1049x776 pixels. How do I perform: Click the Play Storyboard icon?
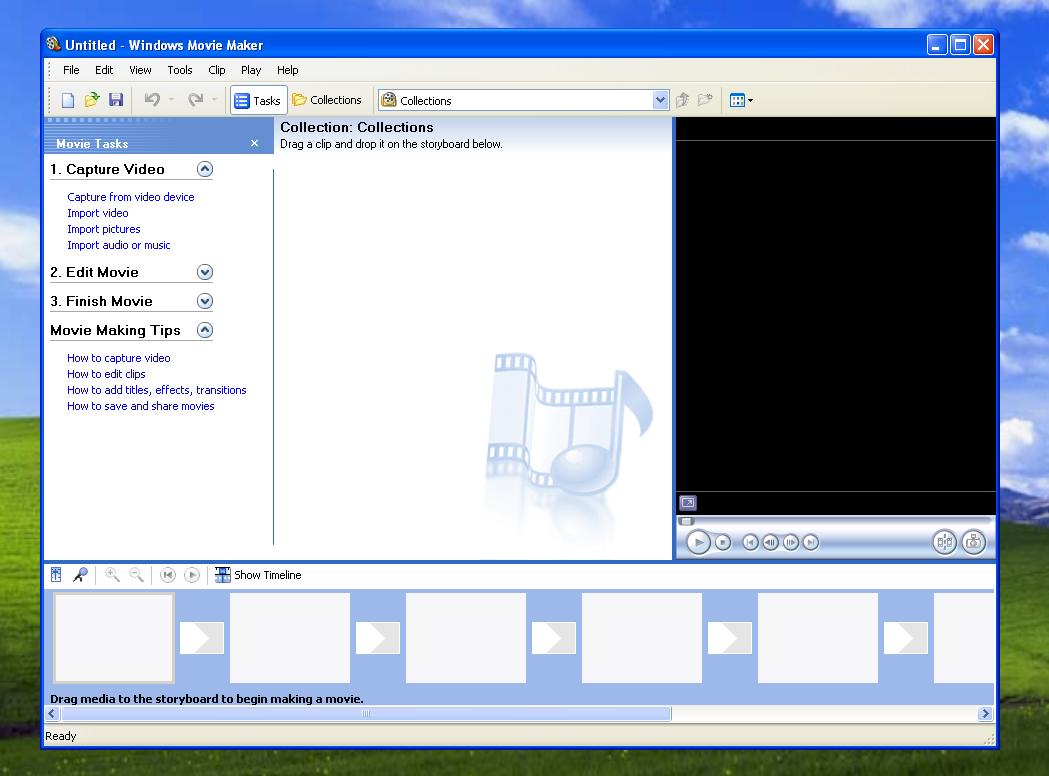pyautogui.click(x=192, y=575)
